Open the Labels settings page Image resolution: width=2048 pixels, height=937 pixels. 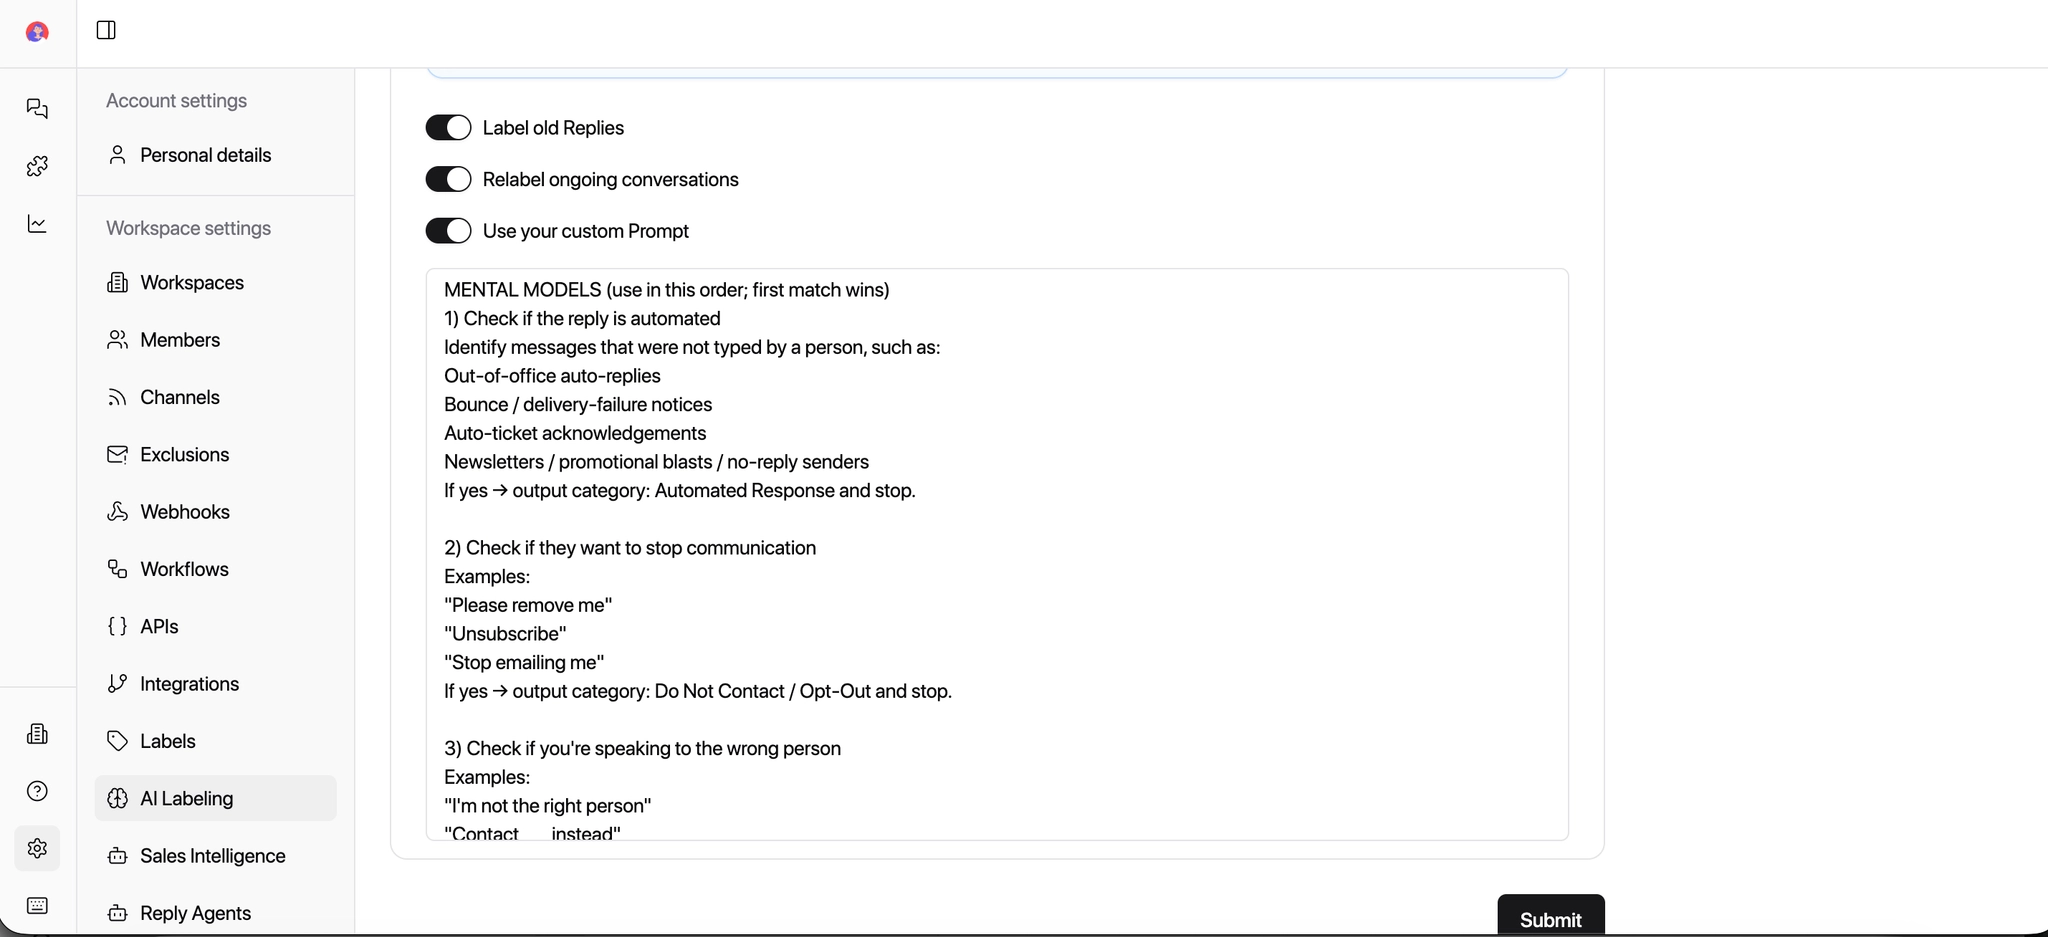click(x=167, y=741)
